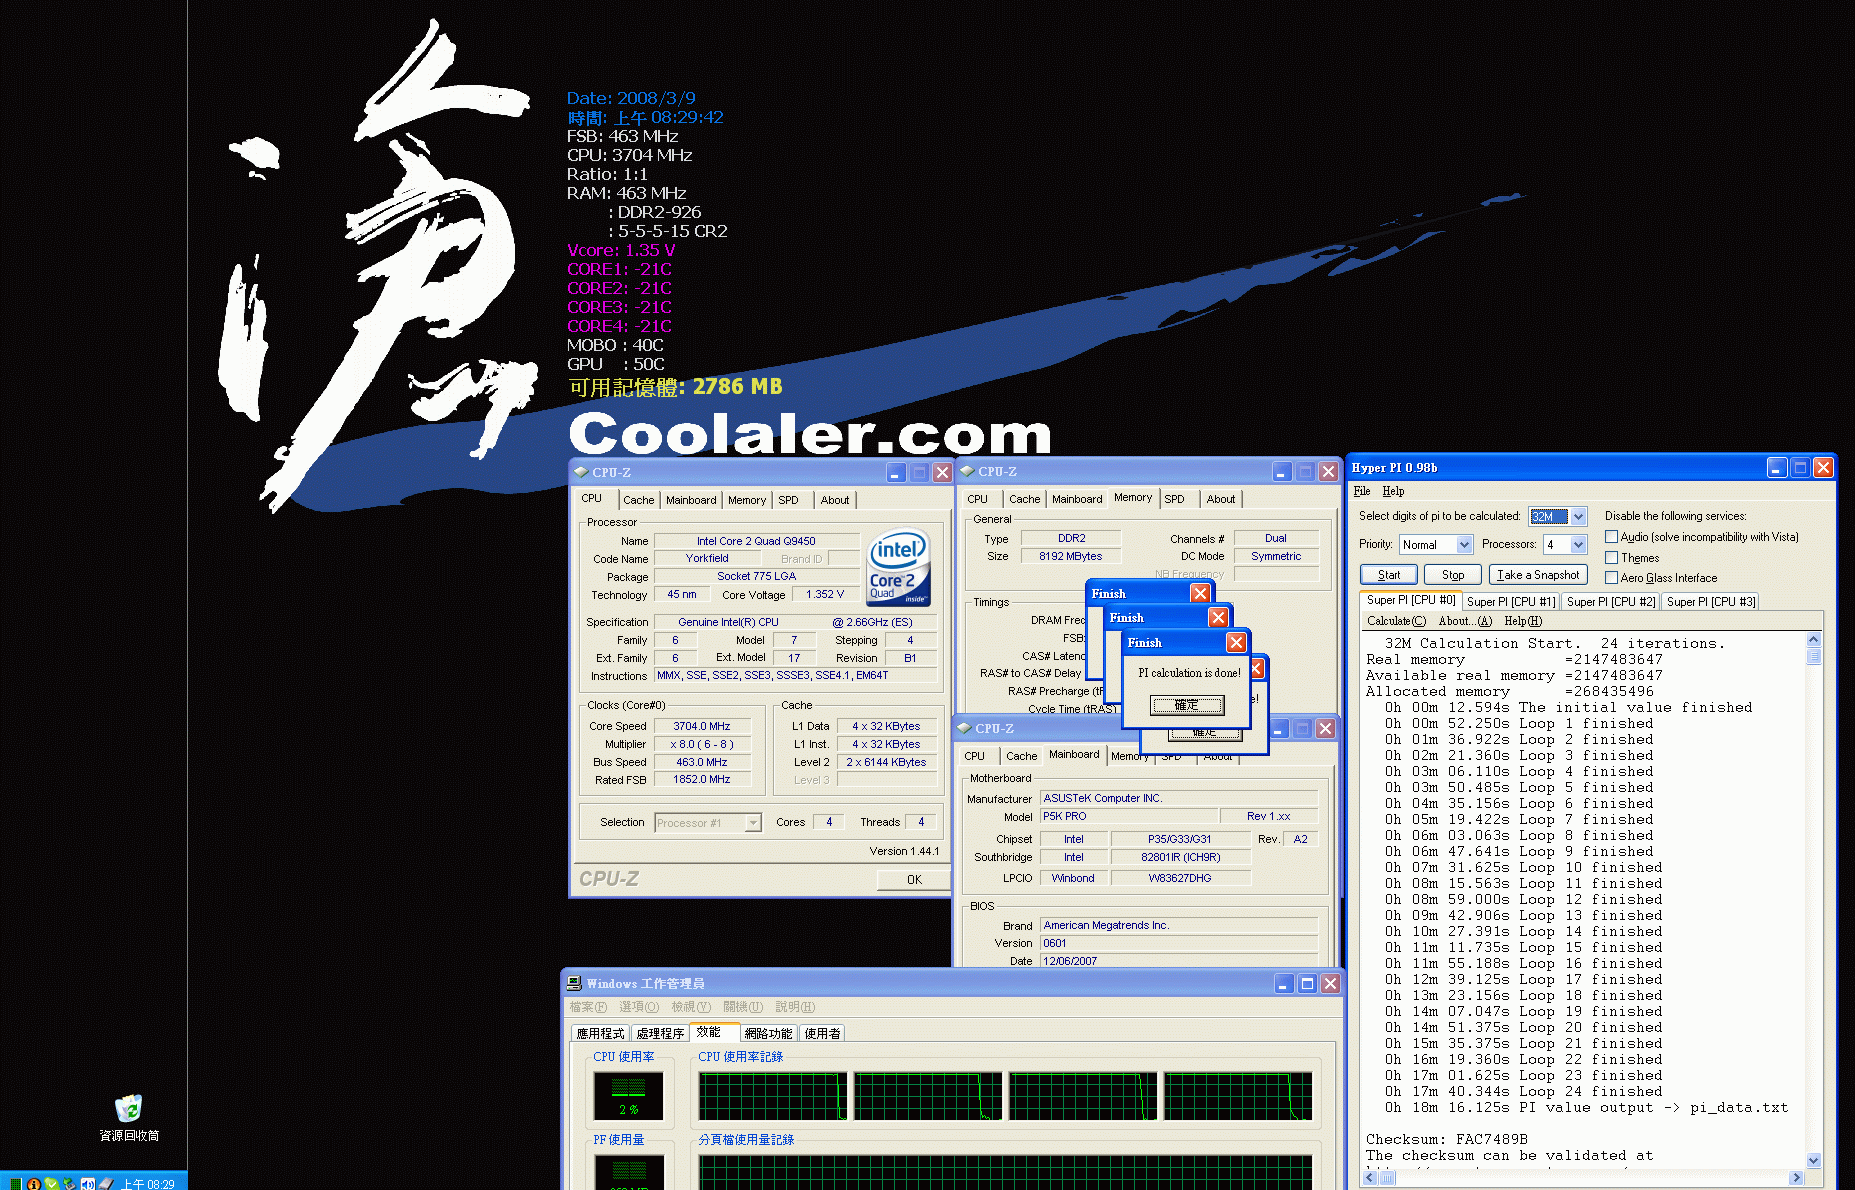The image size is (1855, 1190).
Task: Click the gray drive tray icon
Action: pos(106,1183)
